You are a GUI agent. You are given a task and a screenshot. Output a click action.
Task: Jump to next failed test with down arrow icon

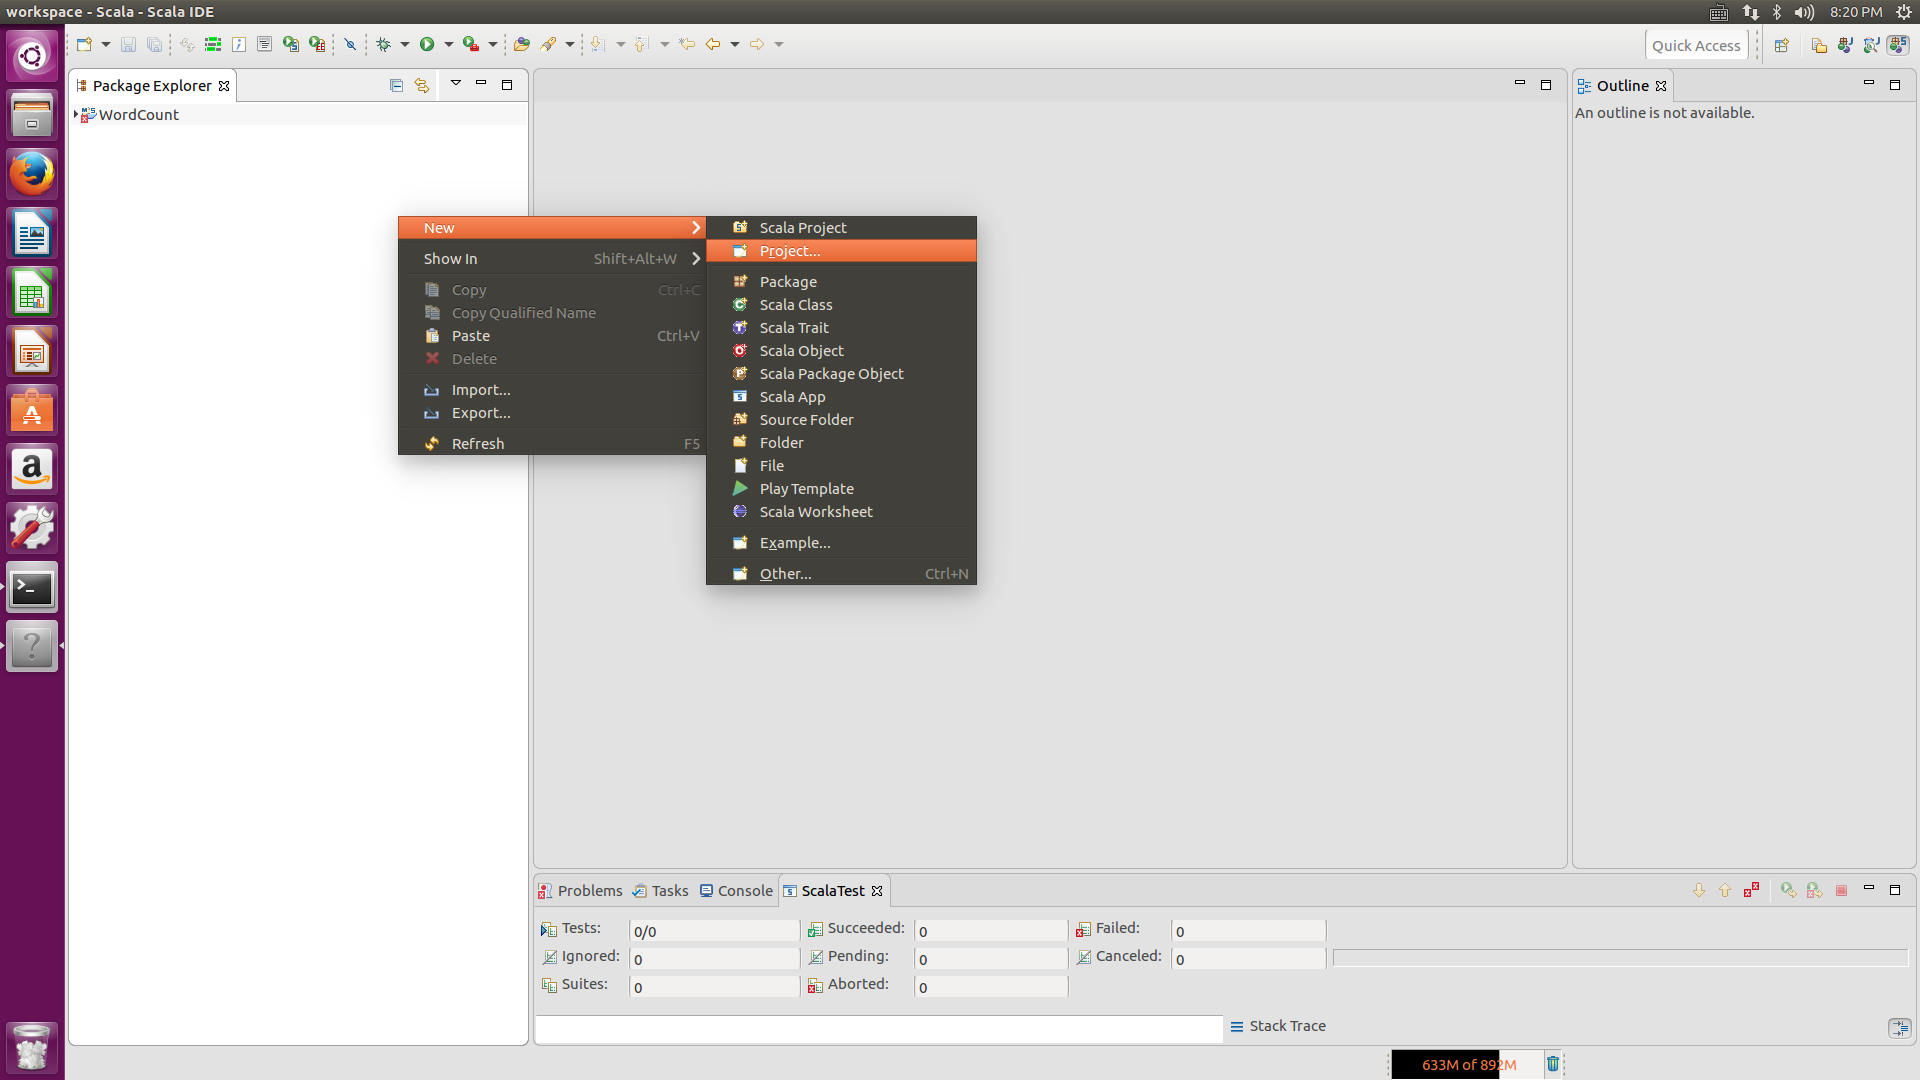point(1699,890)
